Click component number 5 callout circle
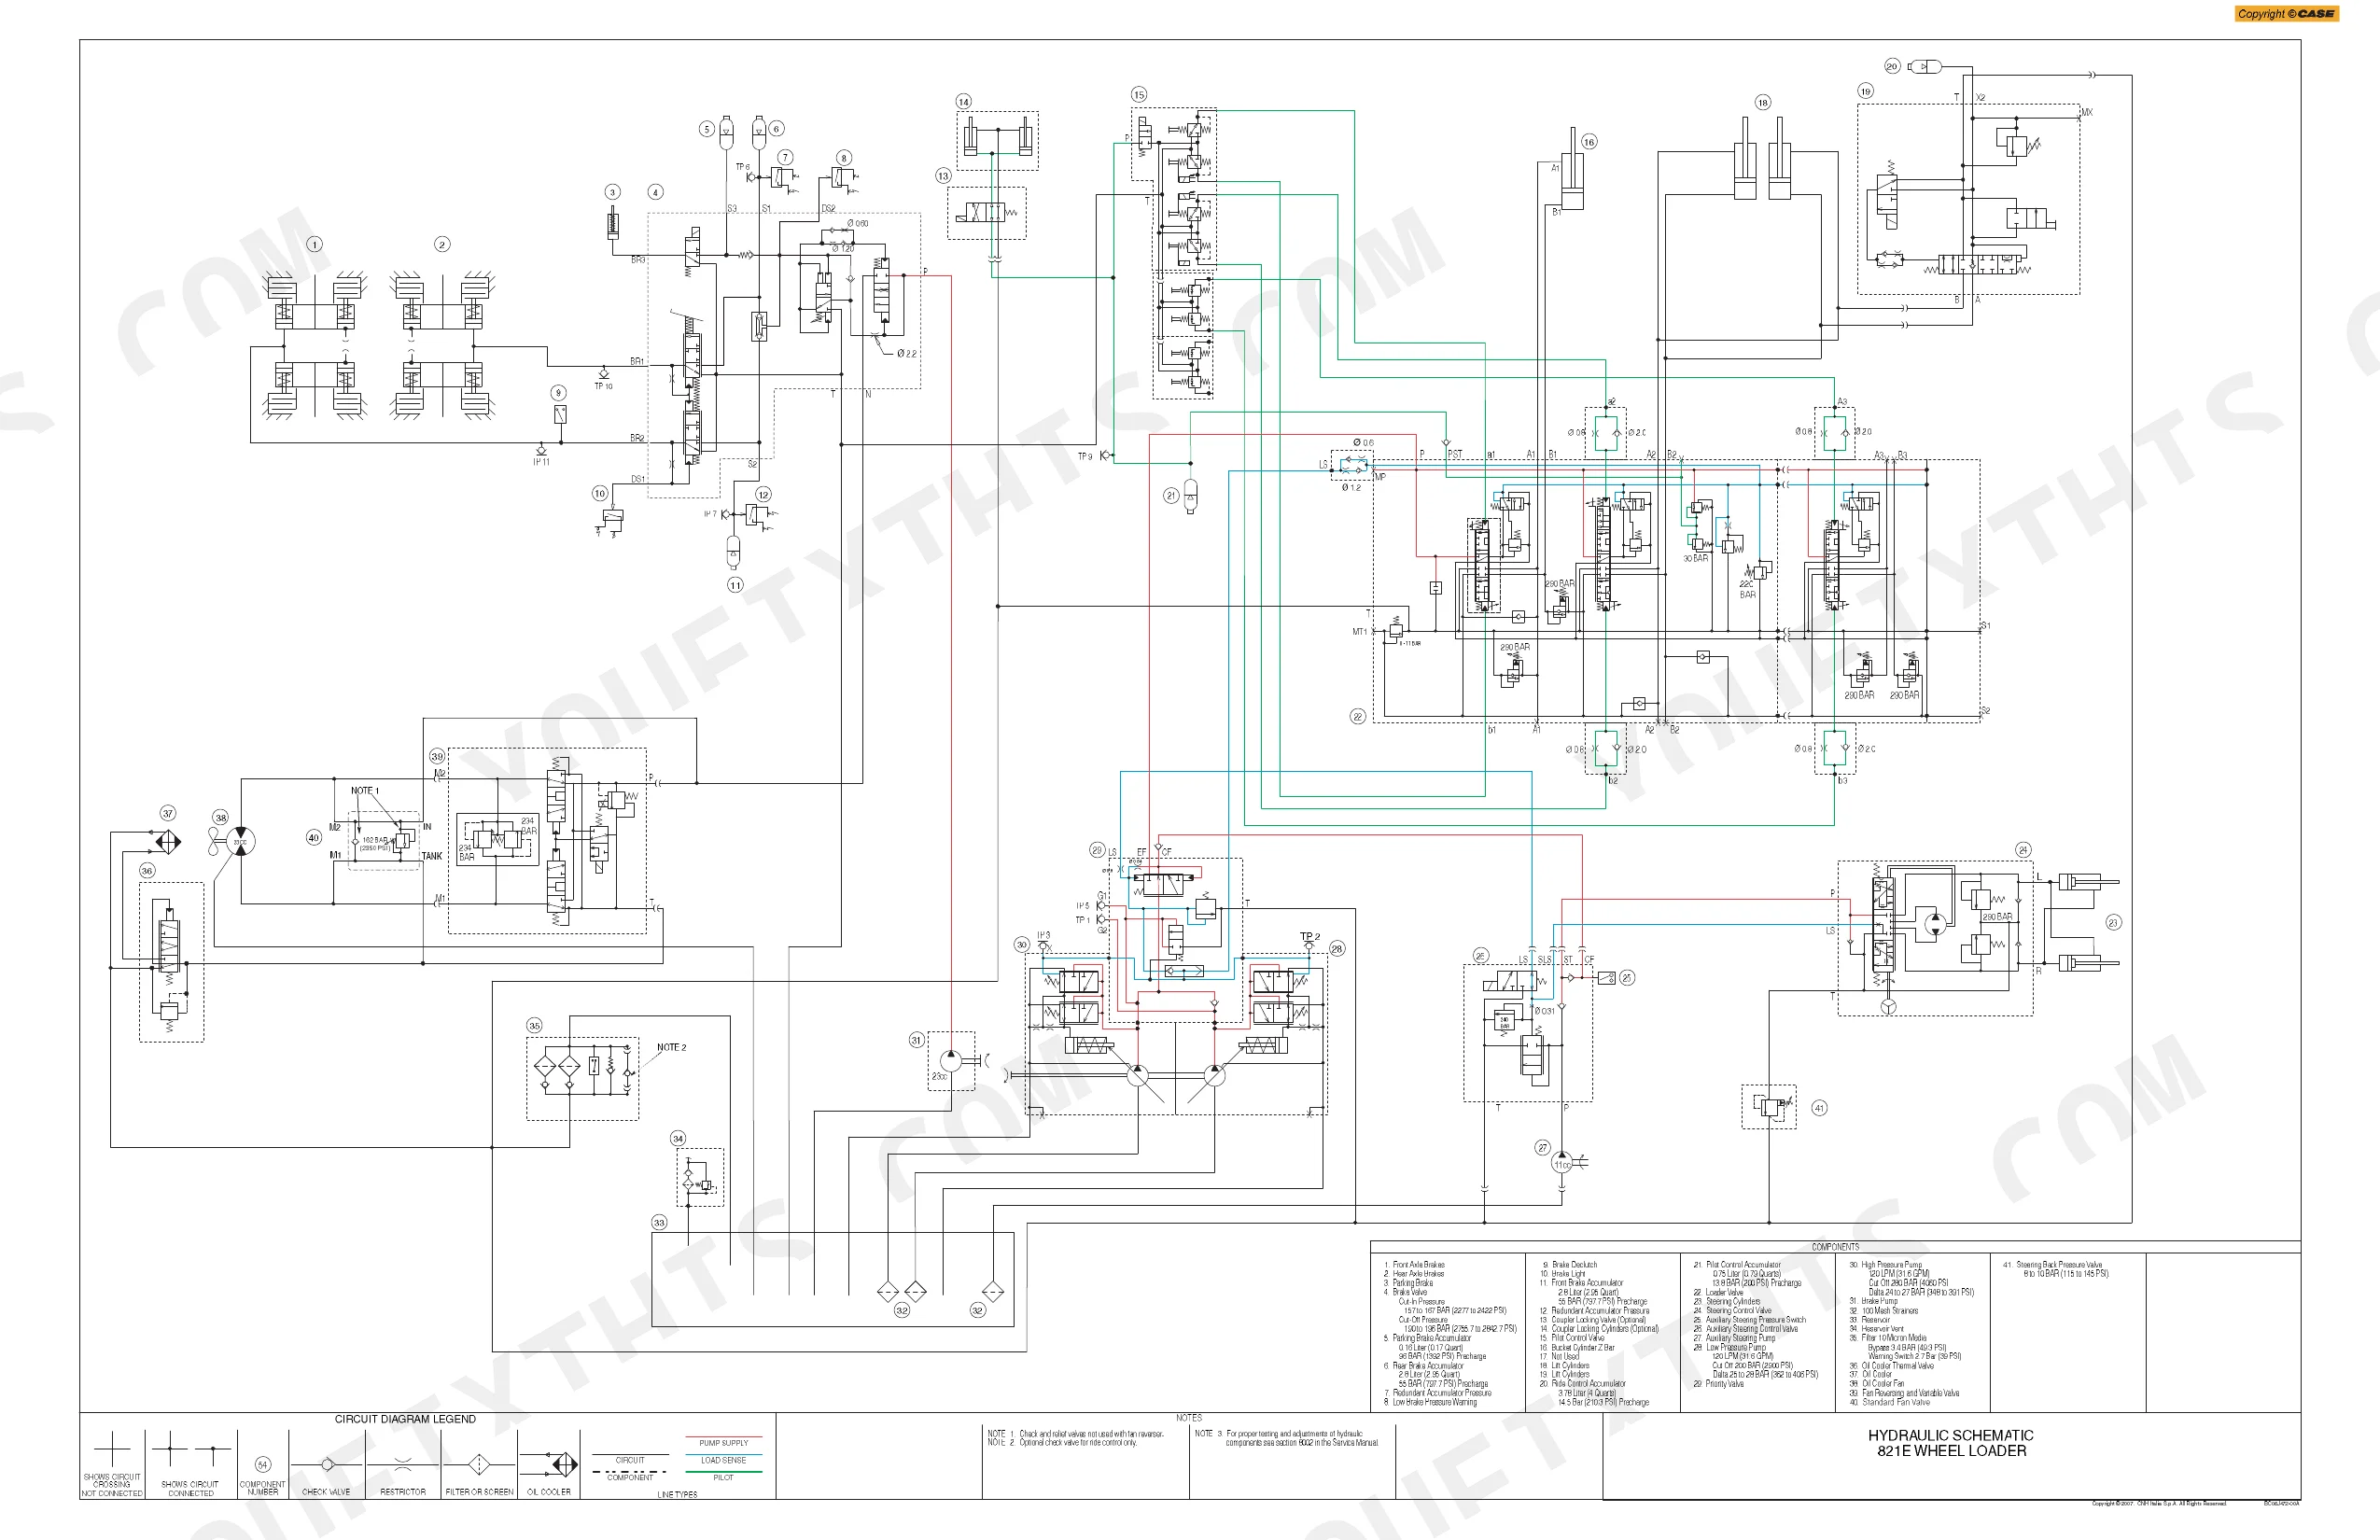Viewport: 2380px width, 1540px height. 707,129
